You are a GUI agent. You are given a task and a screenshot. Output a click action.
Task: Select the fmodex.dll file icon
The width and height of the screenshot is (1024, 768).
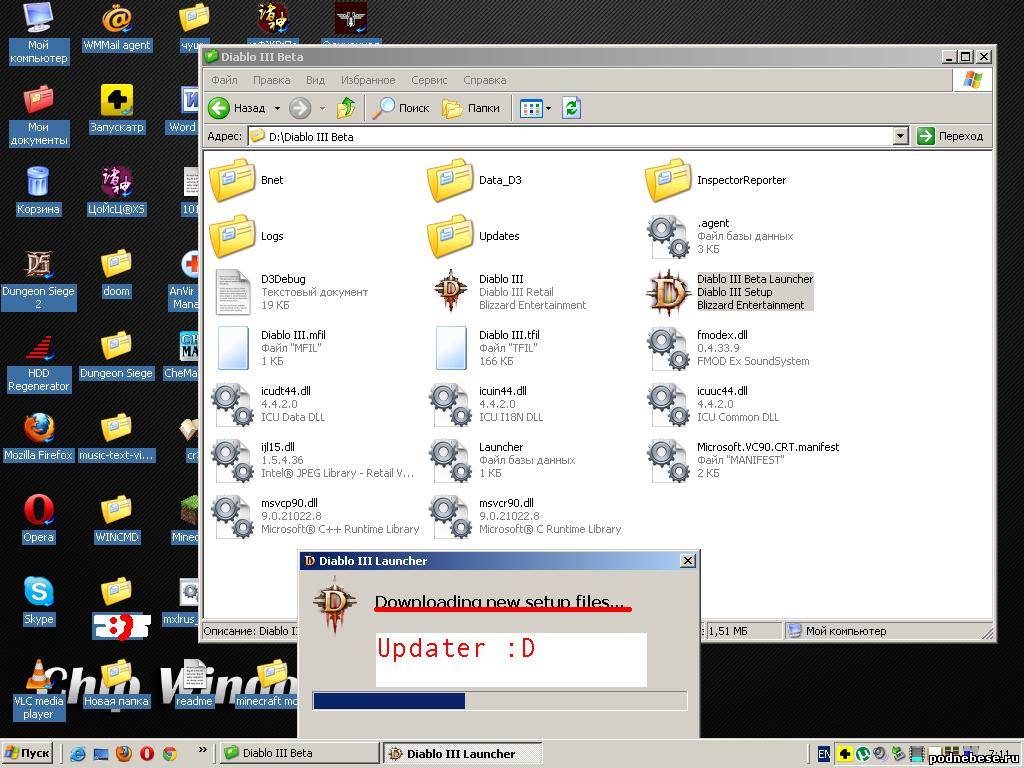(669, 349)
